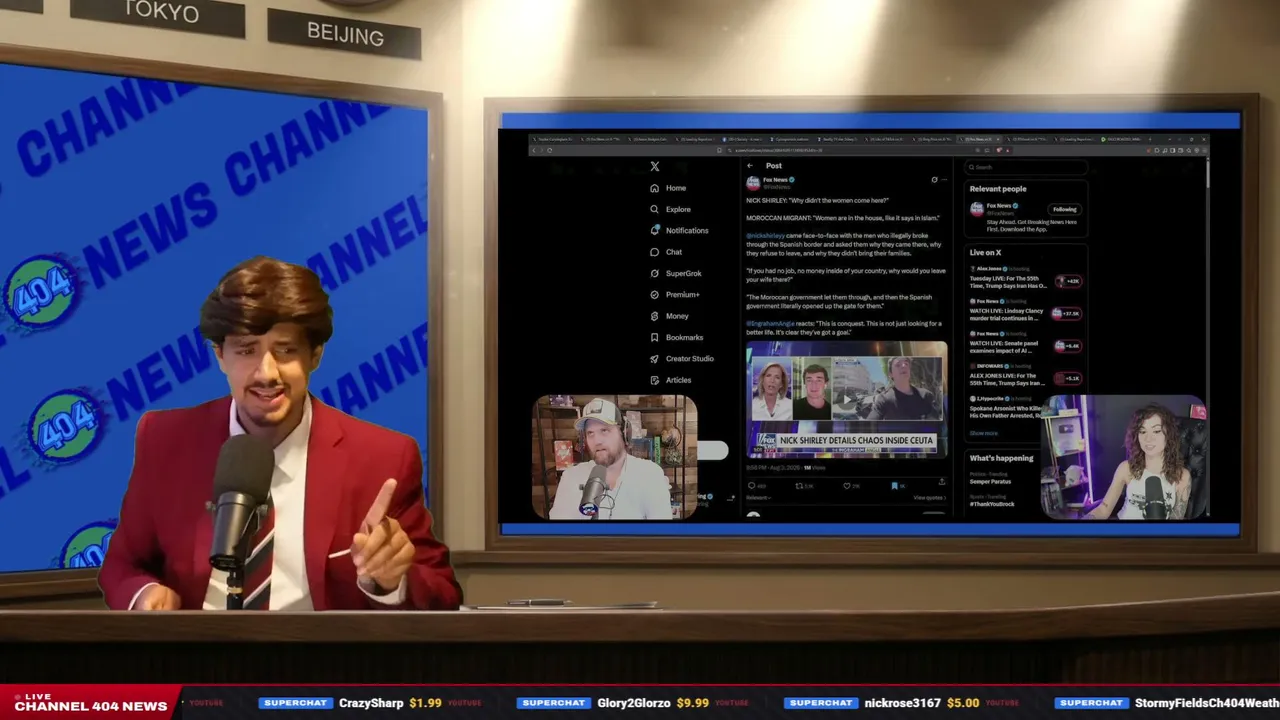The width and height of the screenshot is (1280, 720).
Task: Open the Money icon in sidebar
Action: 654,316
